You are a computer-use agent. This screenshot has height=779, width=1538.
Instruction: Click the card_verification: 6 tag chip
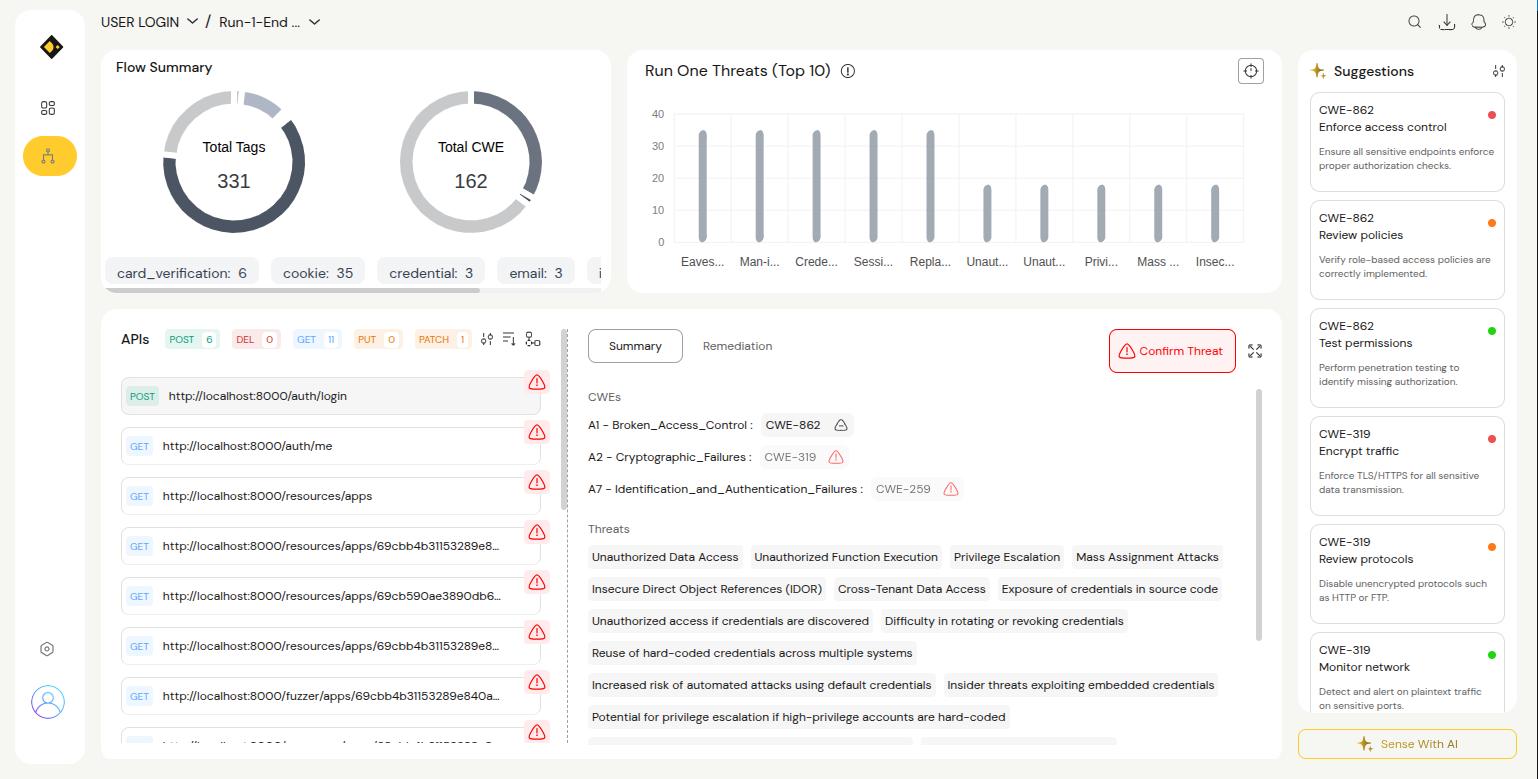tap(182, 272)
